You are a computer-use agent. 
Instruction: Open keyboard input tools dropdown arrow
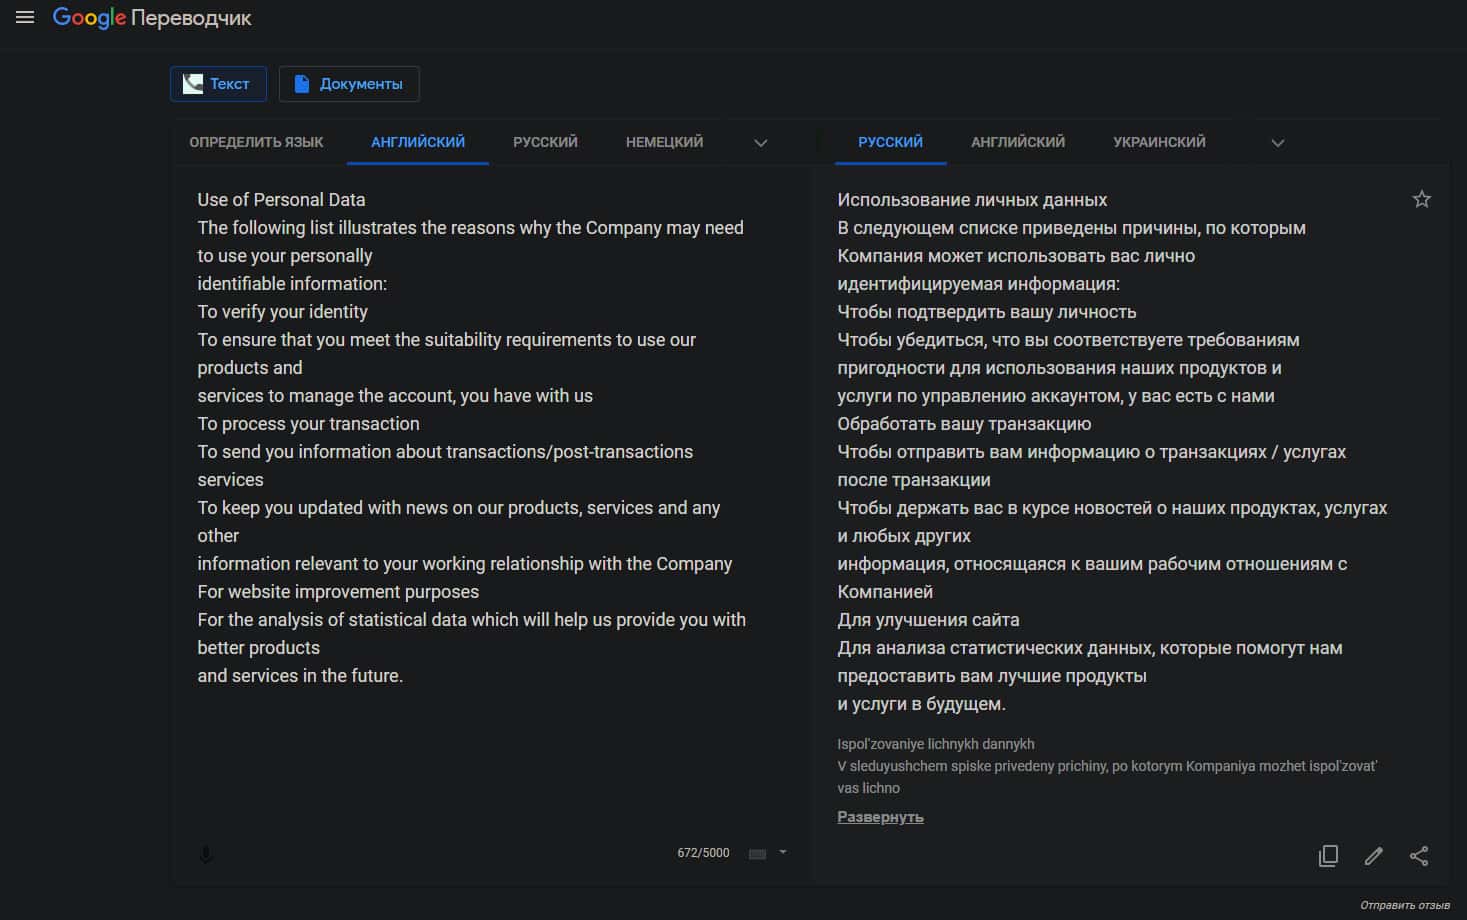point(783,853)
